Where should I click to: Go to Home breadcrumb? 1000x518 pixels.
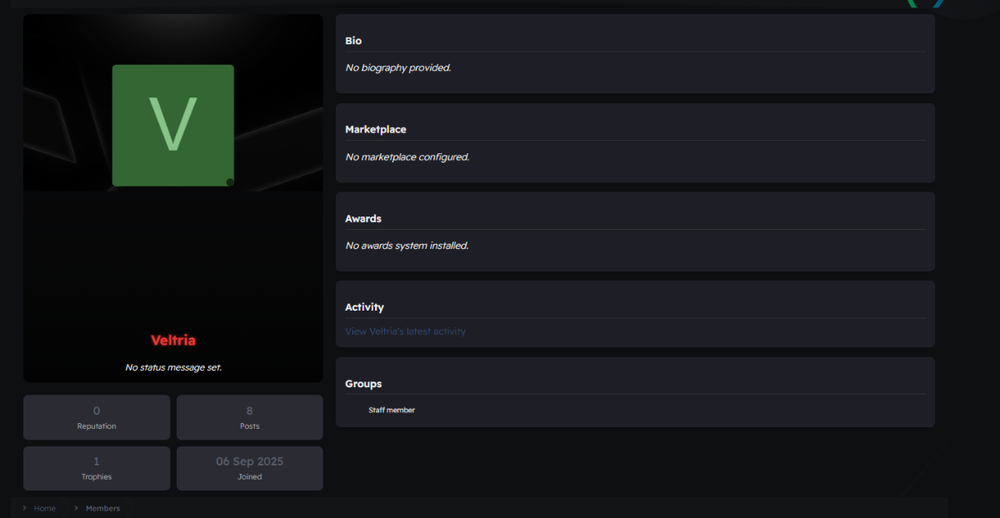[x=45, y=508]
